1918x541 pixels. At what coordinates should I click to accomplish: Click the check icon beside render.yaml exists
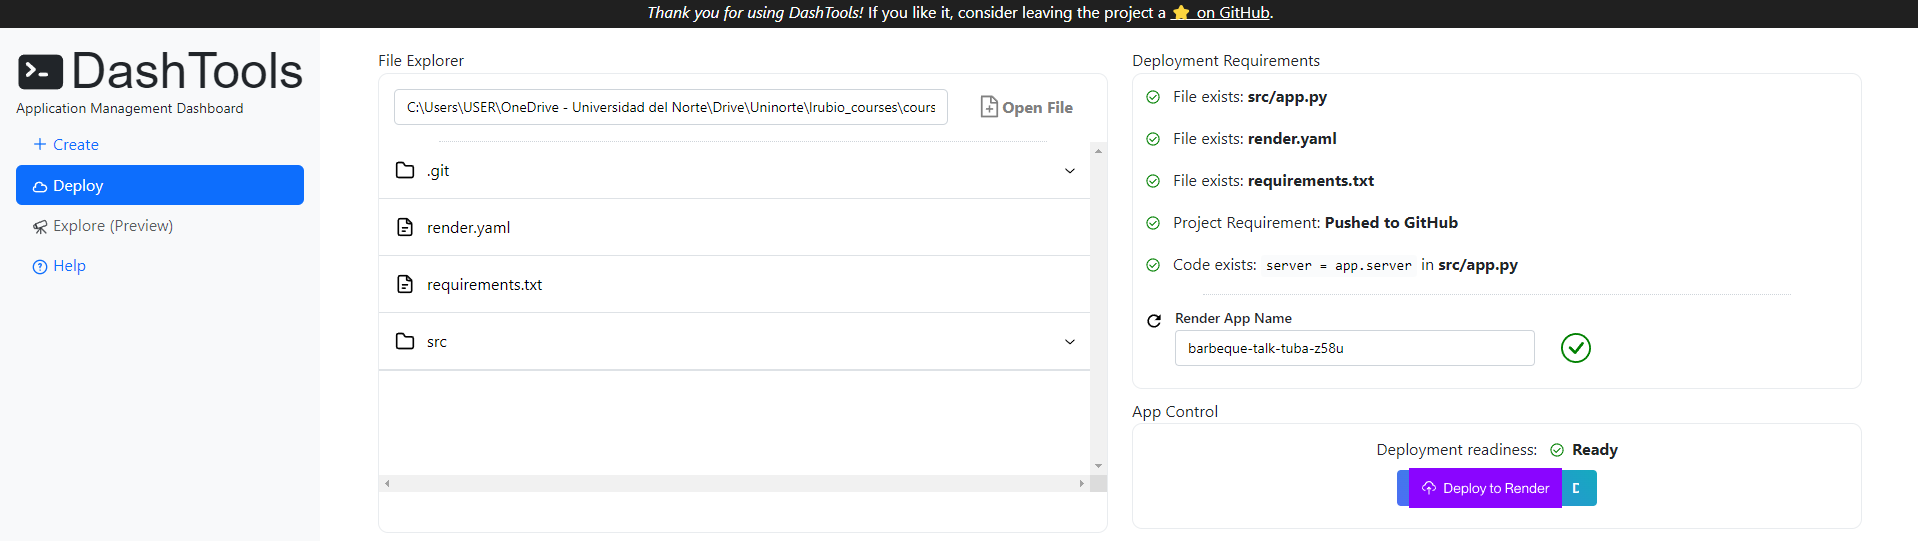coord(1153,139)
